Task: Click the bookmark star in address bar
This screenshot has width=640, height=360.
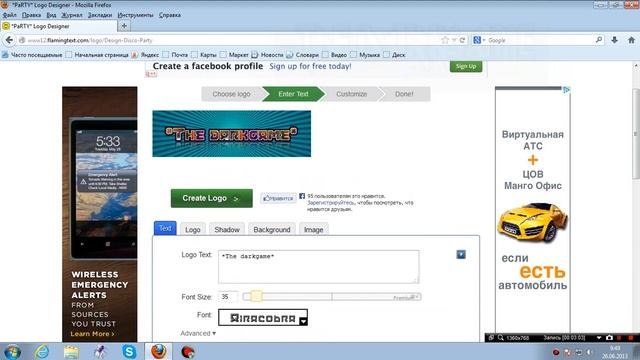Action: 445,40
